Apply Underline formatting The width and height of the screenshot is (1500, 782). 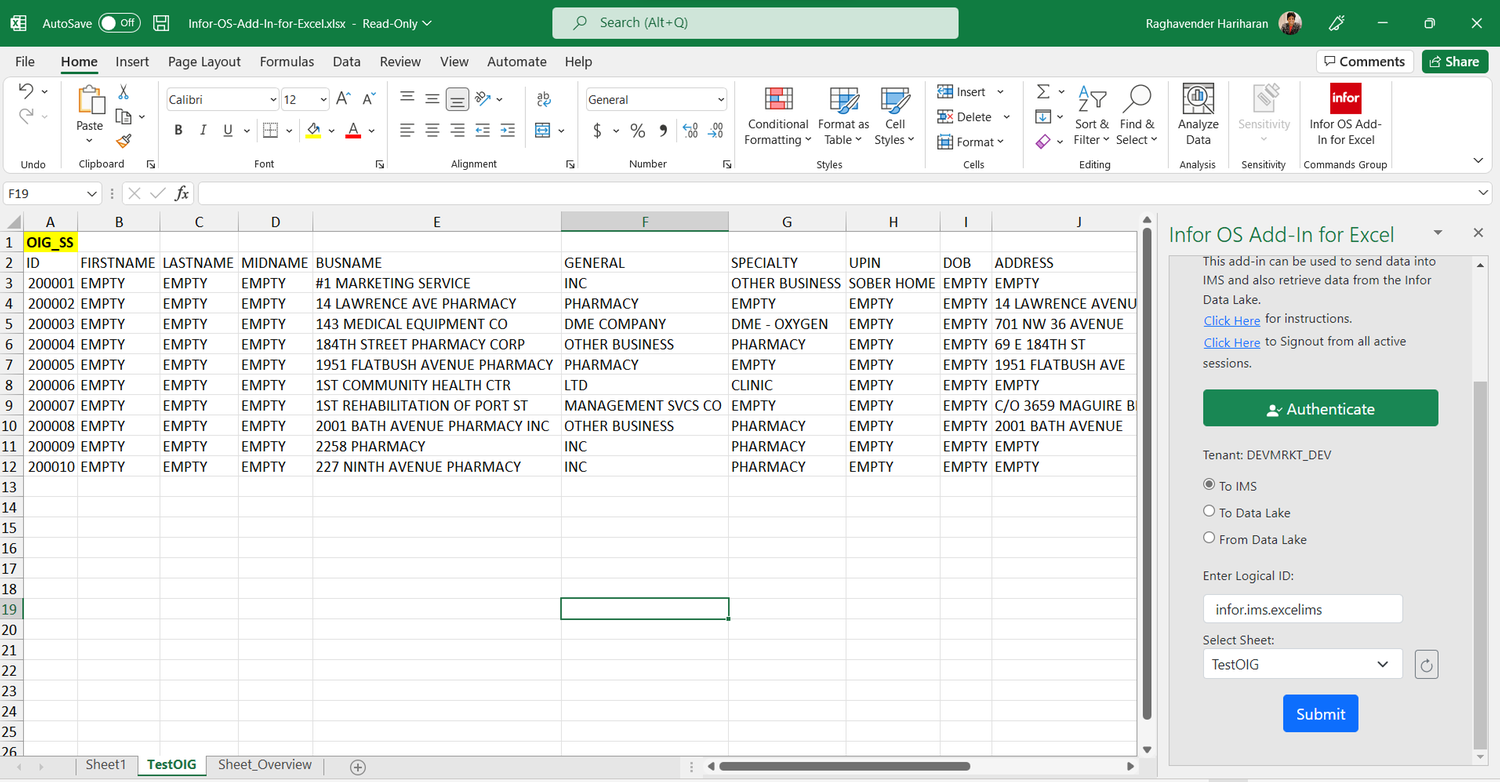pos(228,130)
